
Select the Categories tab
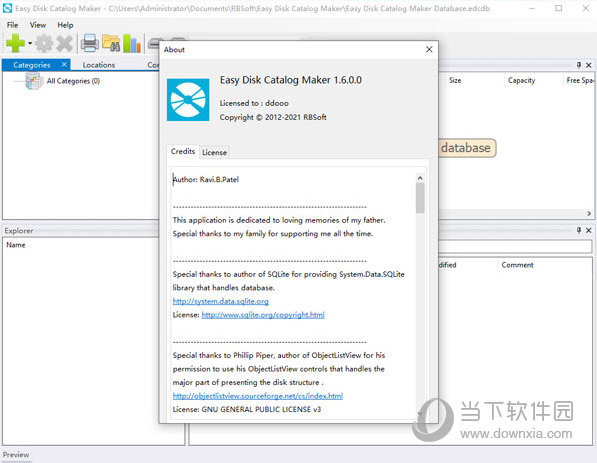[32, 65]
